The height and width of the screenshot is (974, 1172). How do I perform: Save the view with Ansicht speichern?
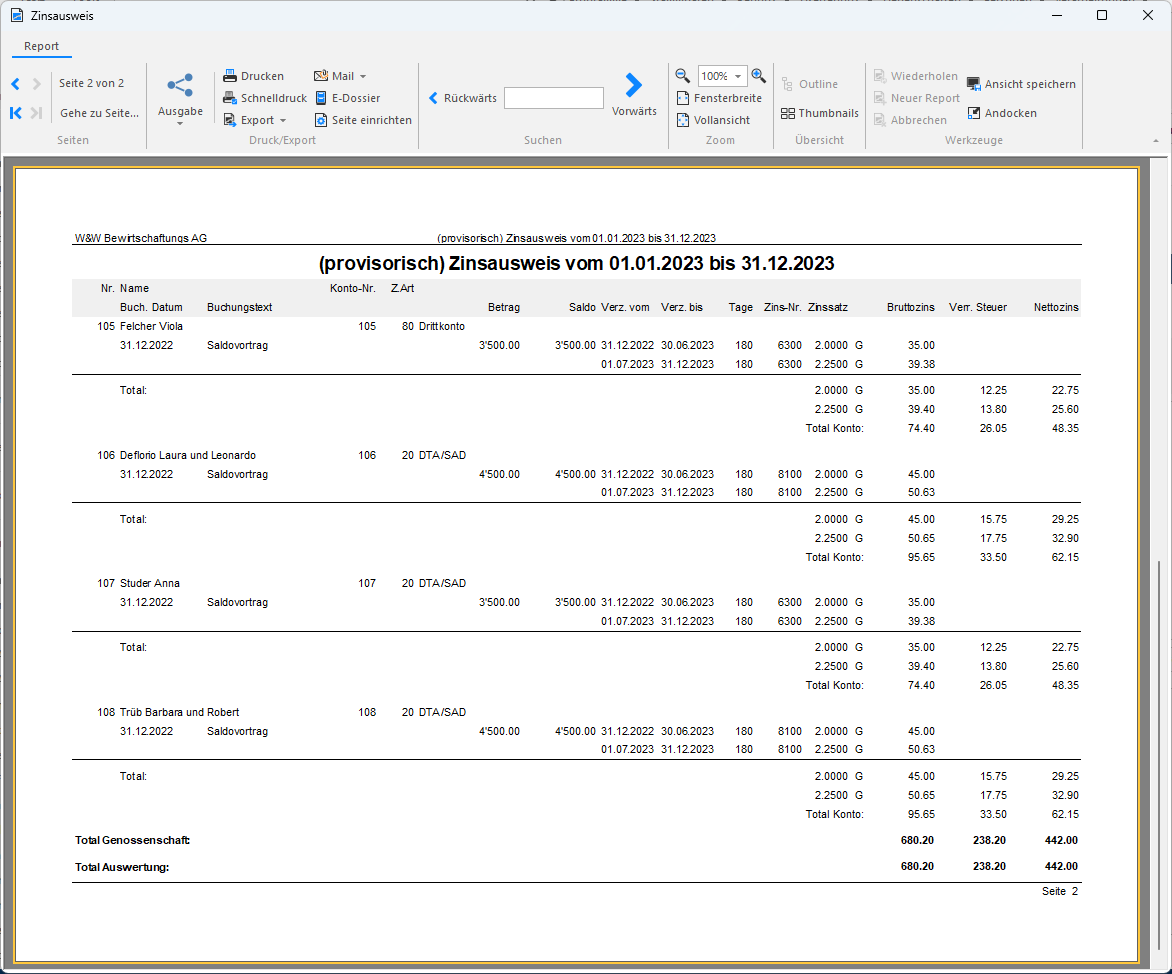[1021, 84]
